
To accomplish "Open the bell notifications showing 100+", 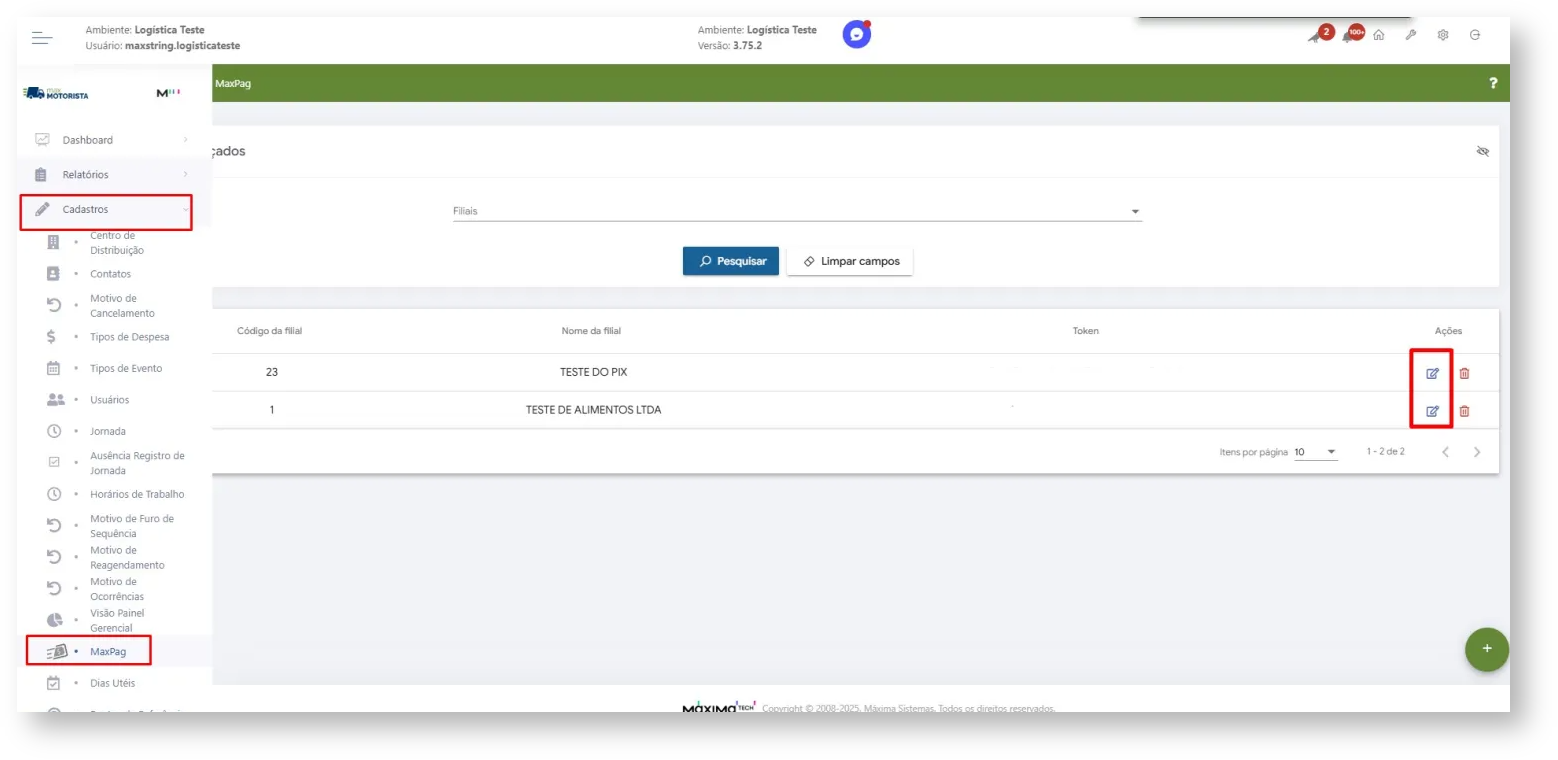I will [x=1352, y=35].
